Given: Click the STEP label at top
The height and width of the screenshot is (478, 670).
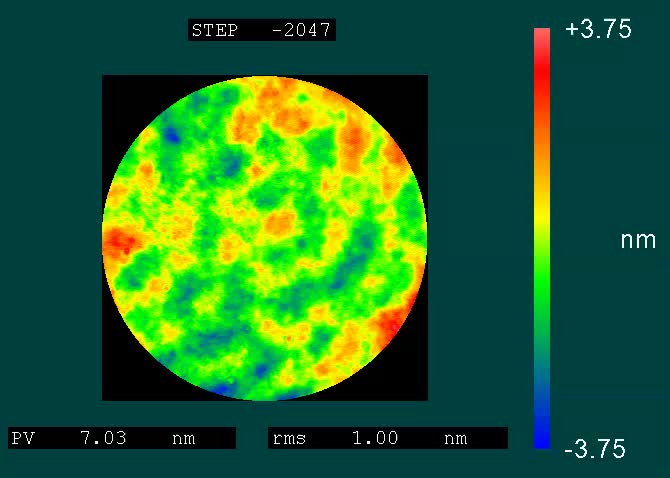Looking at the screenshot, I should [214, 31].
